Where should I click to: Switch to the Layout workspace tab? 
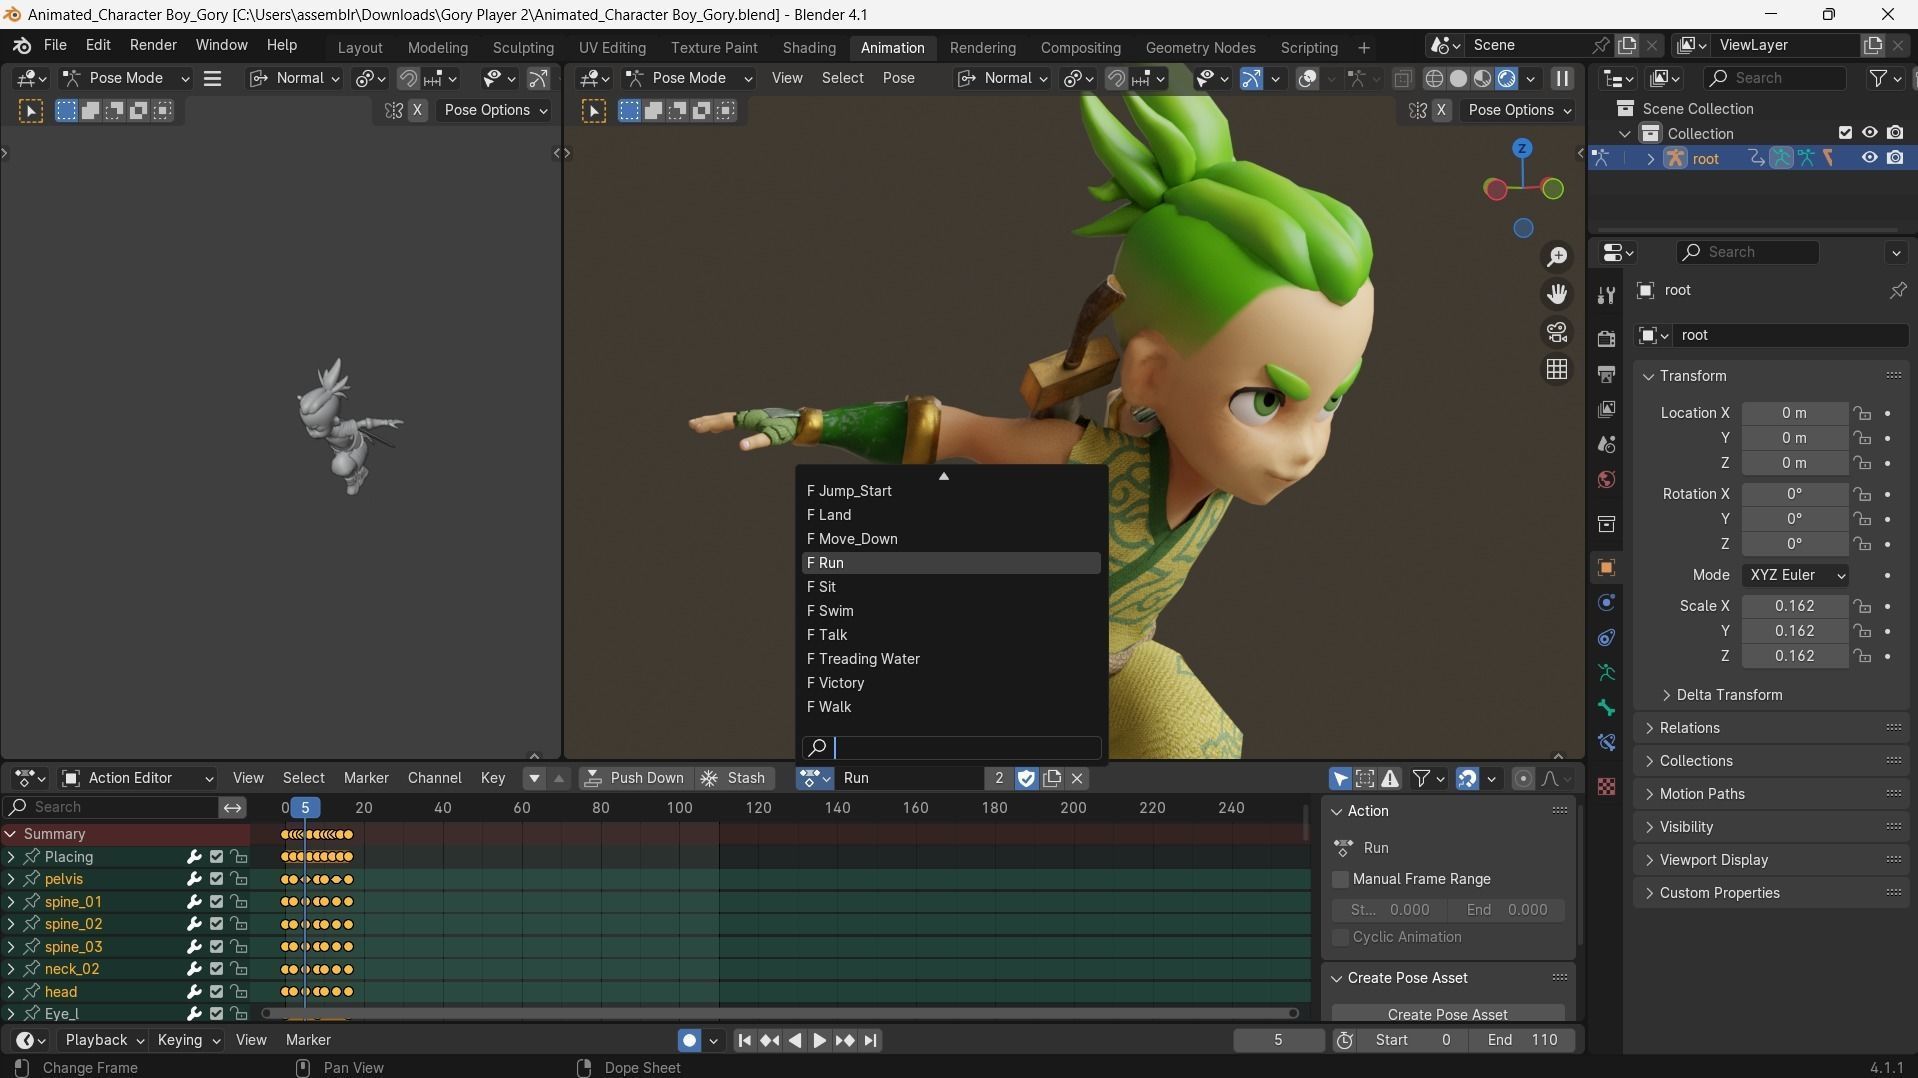click(360, 47)
